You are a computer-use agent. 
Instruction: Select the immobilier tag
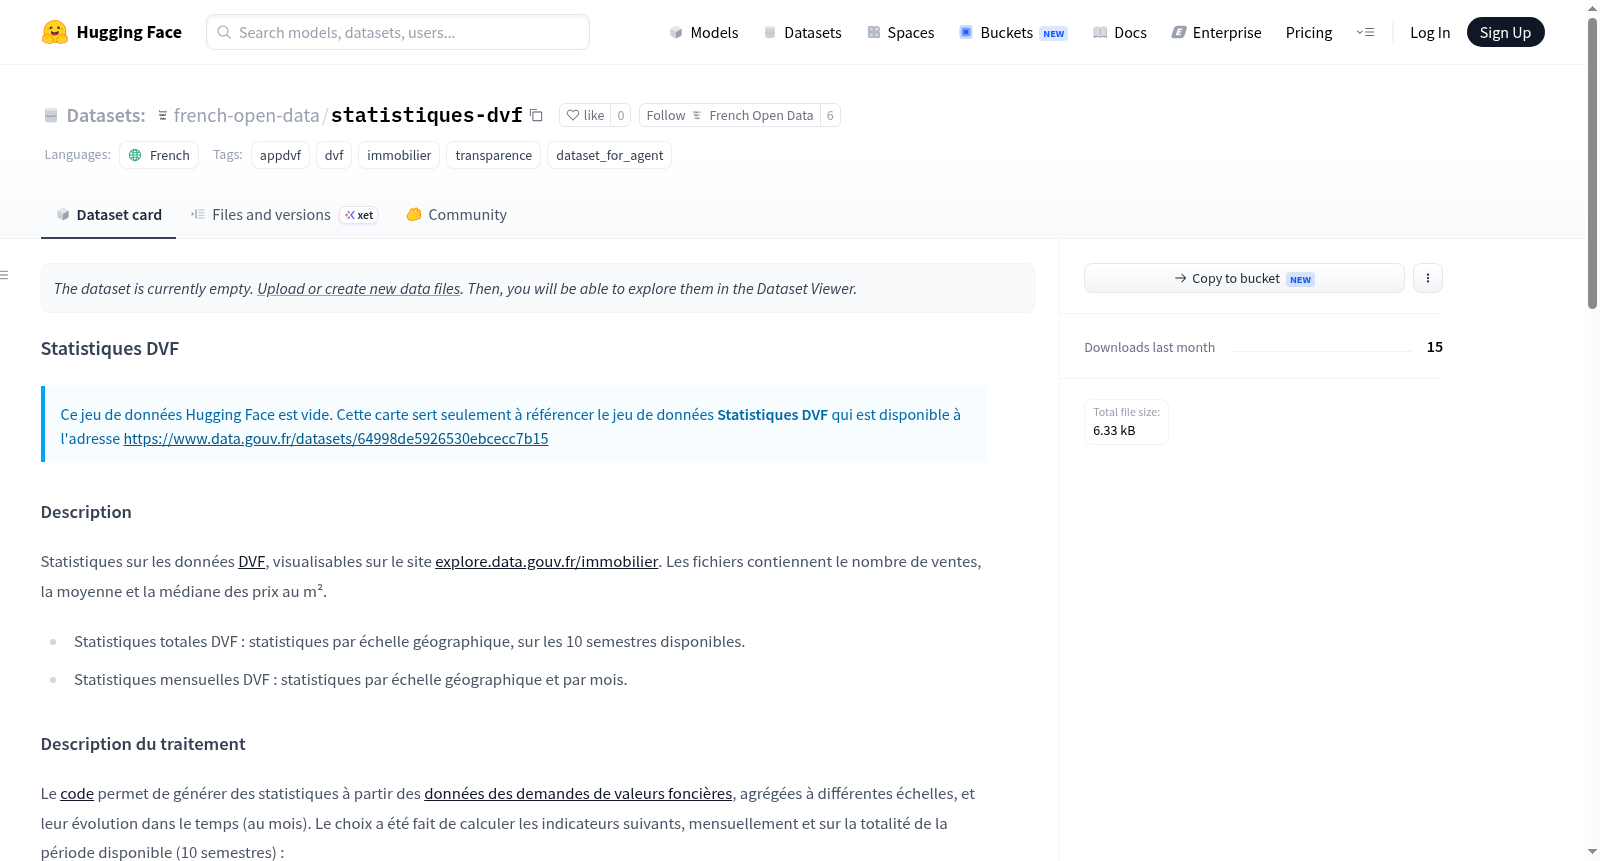point(399,155)
